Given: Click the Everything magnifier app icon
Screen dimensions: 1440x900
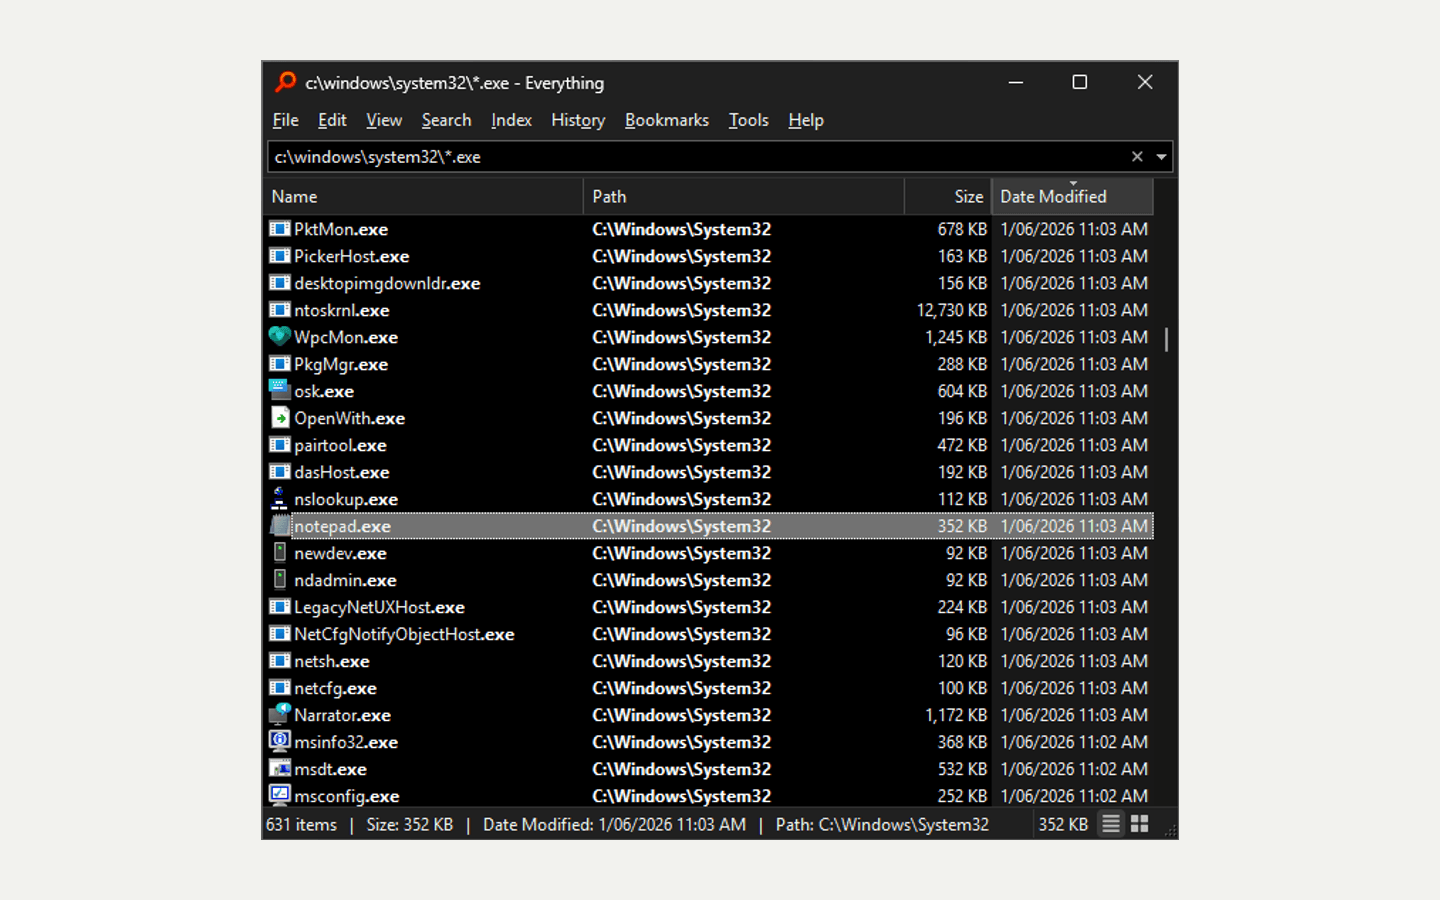Looking at the screenshot, I should tap(286, 82).
